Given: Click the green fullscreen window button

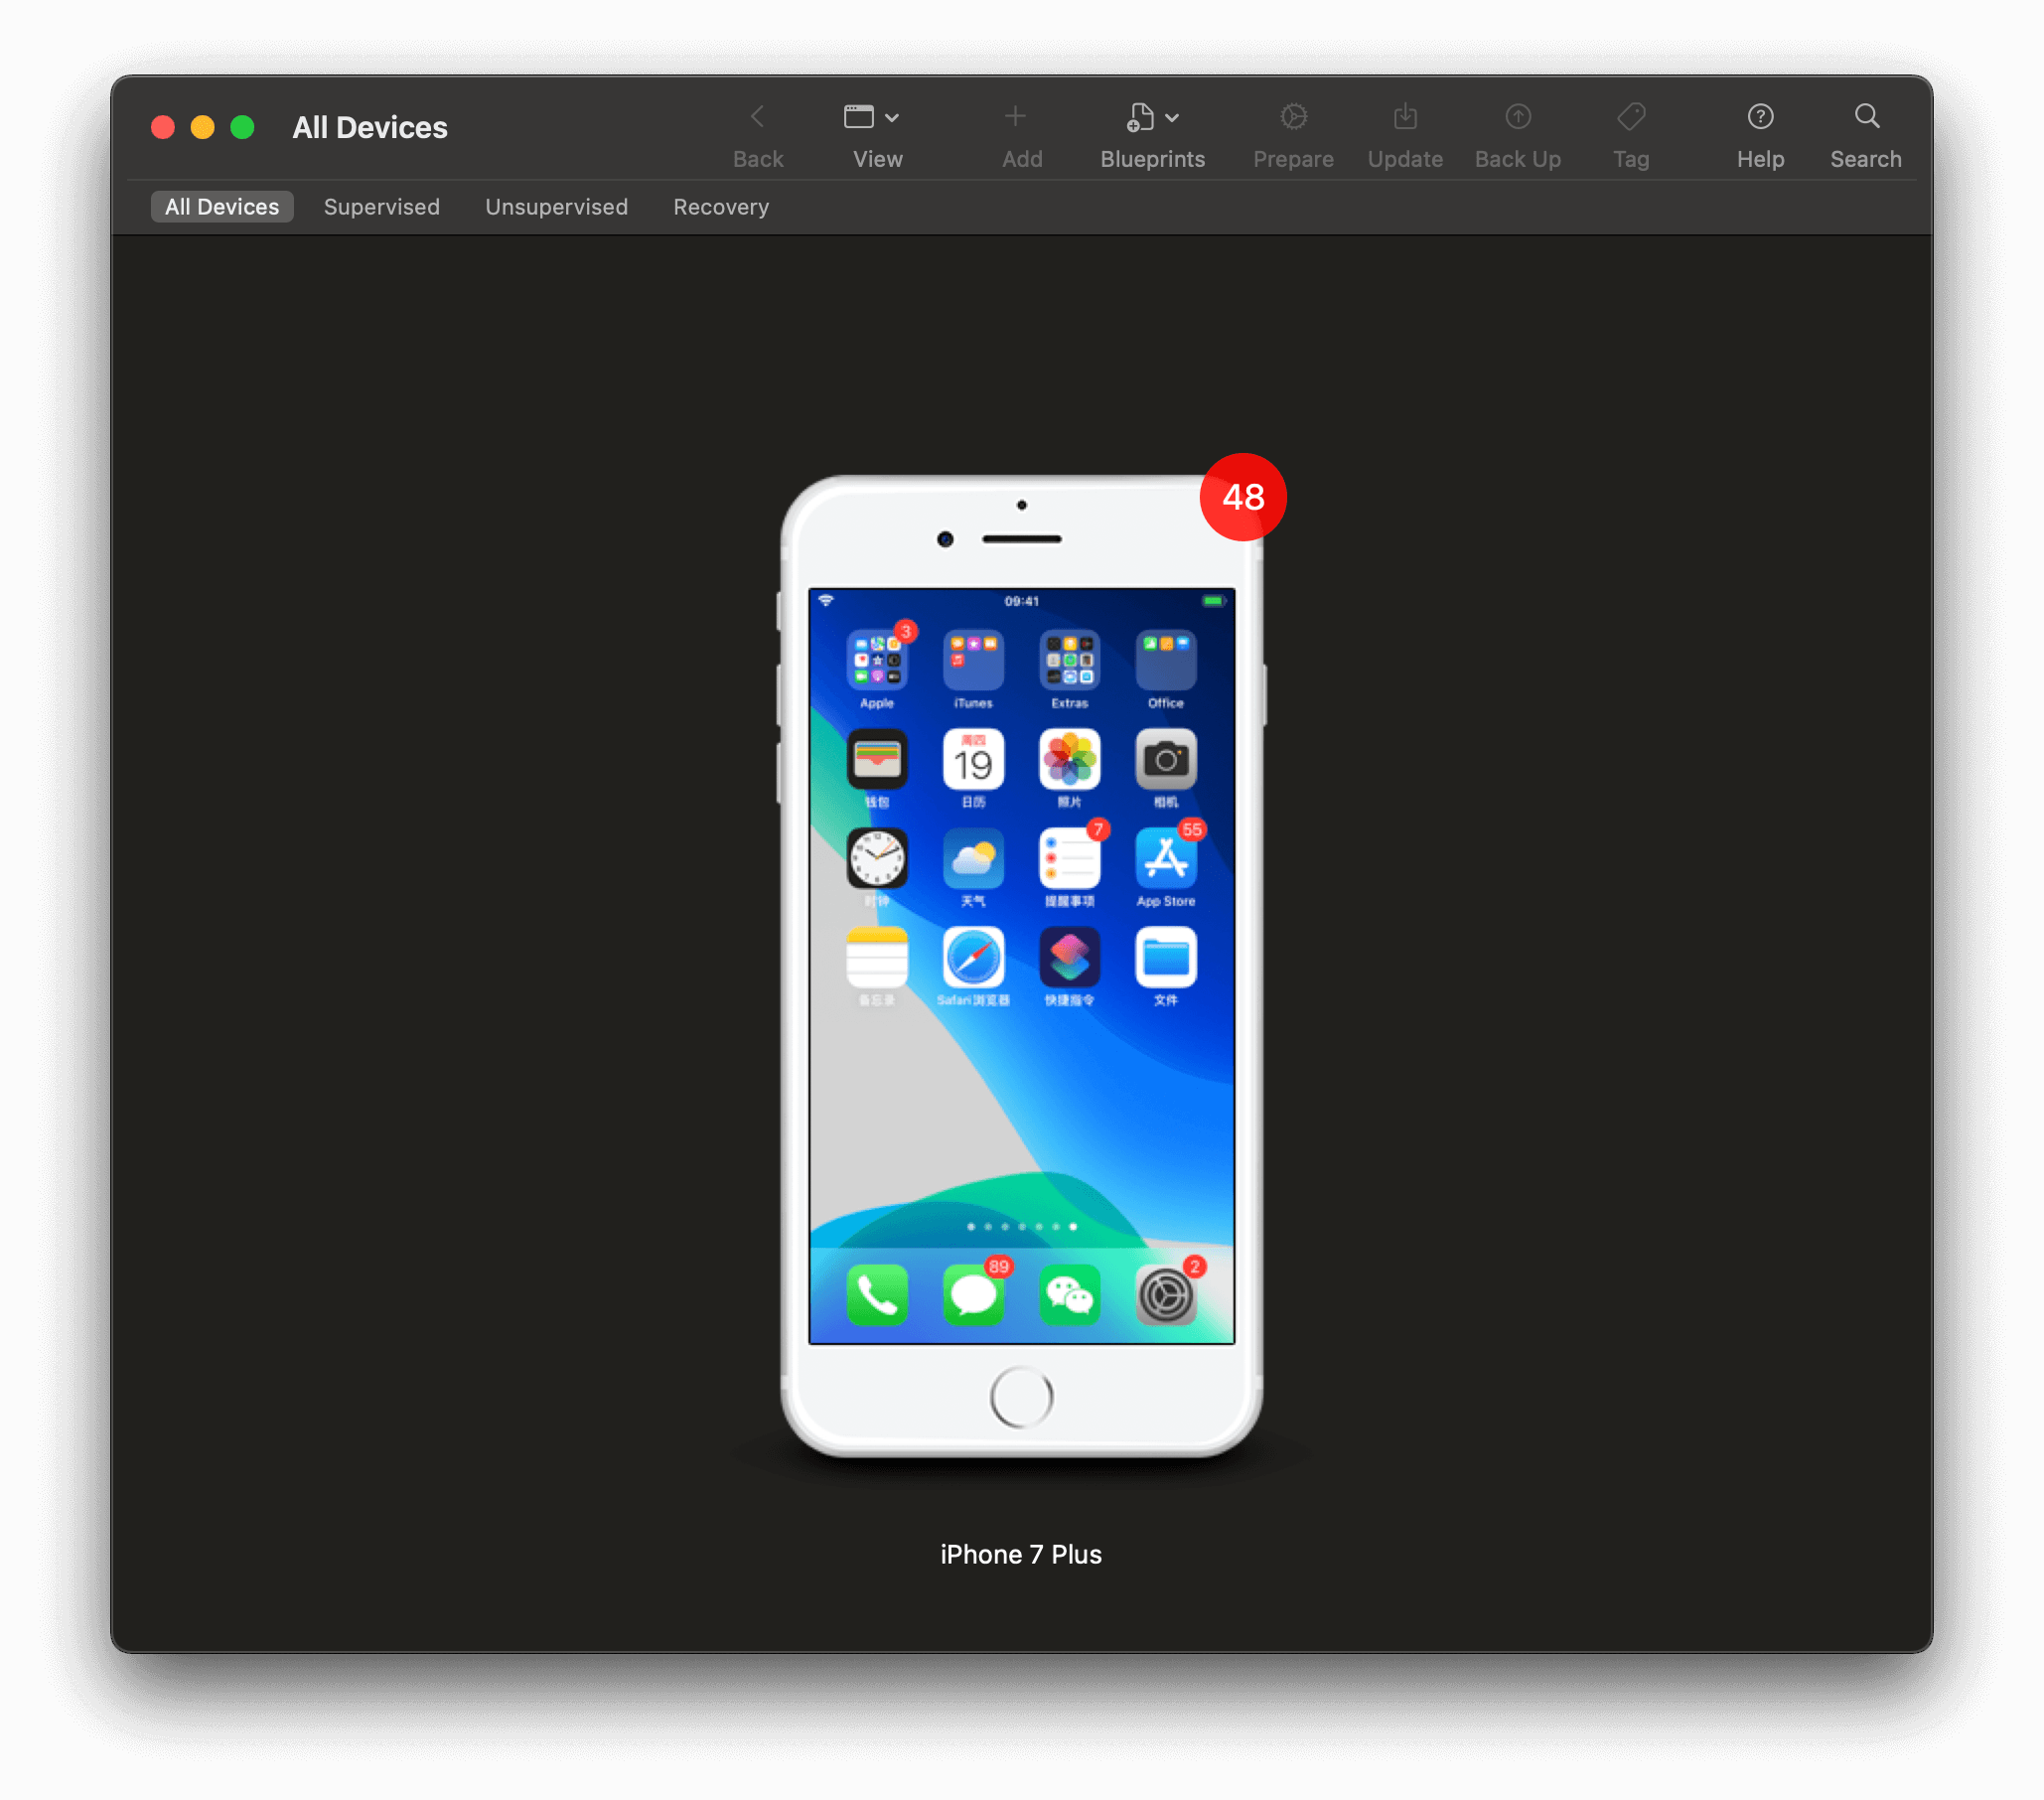Looking at the screenshot, I should pos(242,127).
